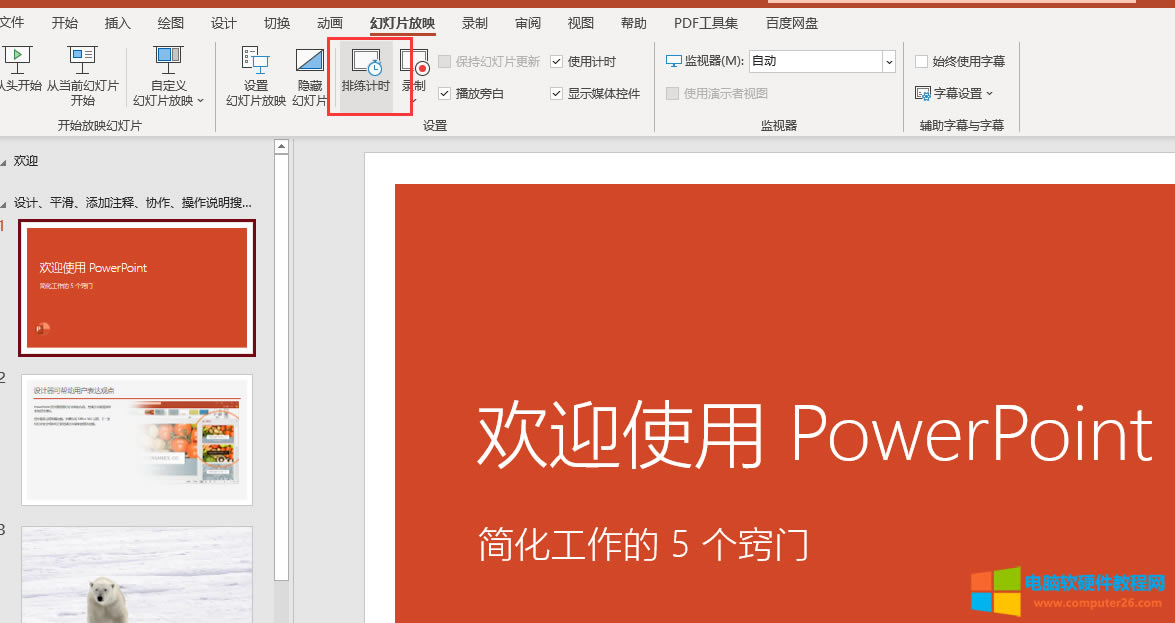Click the Hide Slide (隐藏幻灯片) icon
Viewport: 1175px width, 623px height.
[310, 61]
